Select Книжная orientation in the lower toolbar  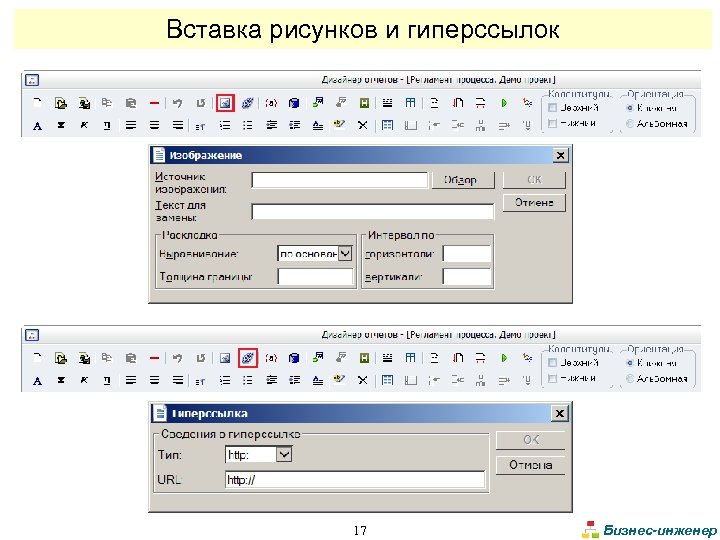[630, 363]
